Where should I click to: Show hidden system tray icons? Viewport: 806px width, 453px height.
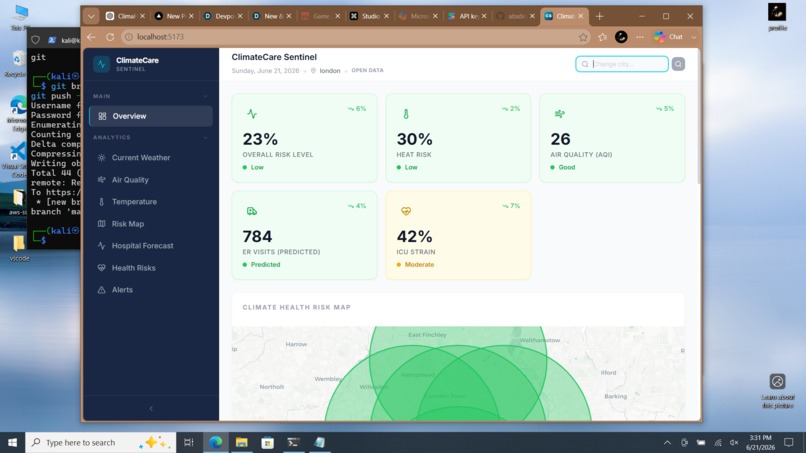667,442
